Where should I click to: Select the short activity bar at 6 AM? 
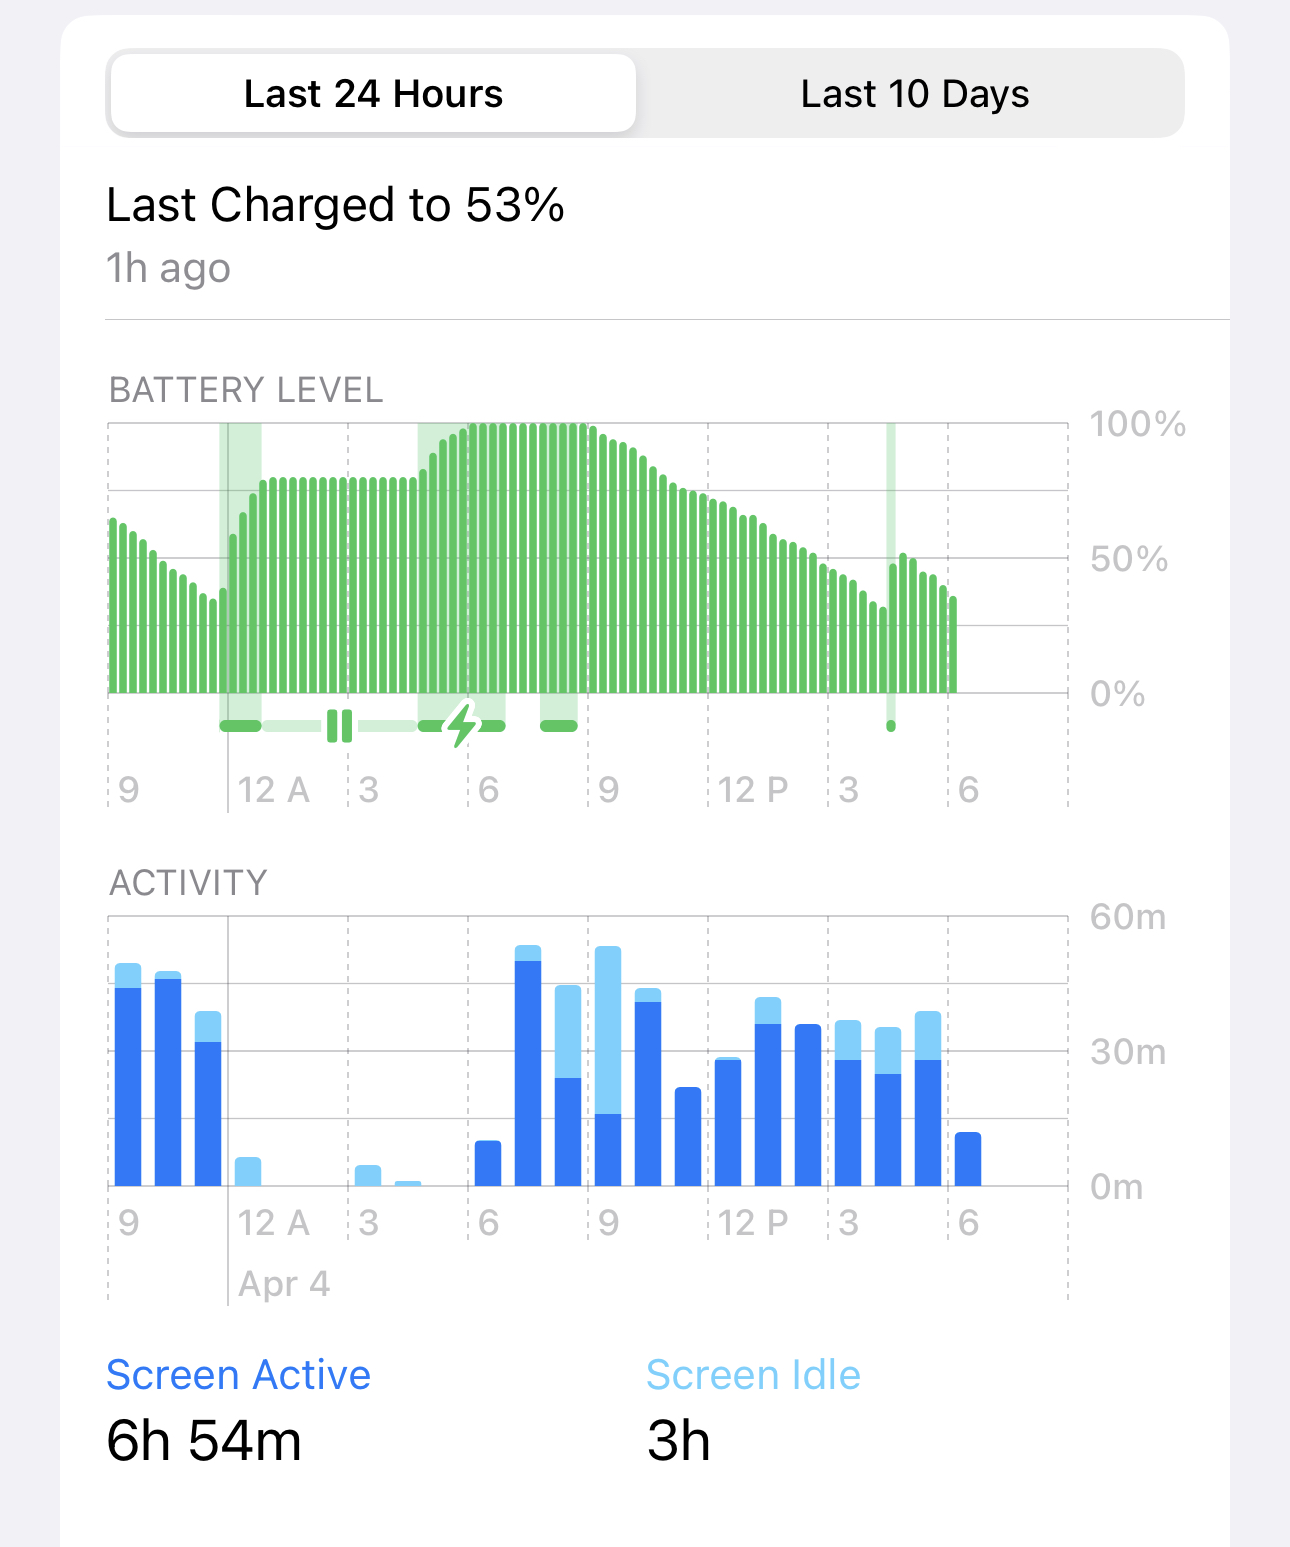[488, 1163]
